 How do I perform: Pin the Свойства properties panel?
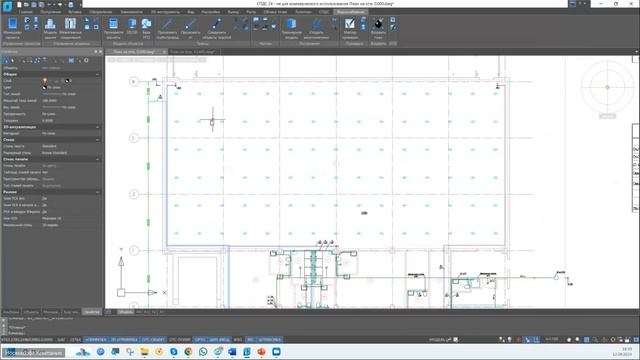pyautogui.click(x=96, y=52)
